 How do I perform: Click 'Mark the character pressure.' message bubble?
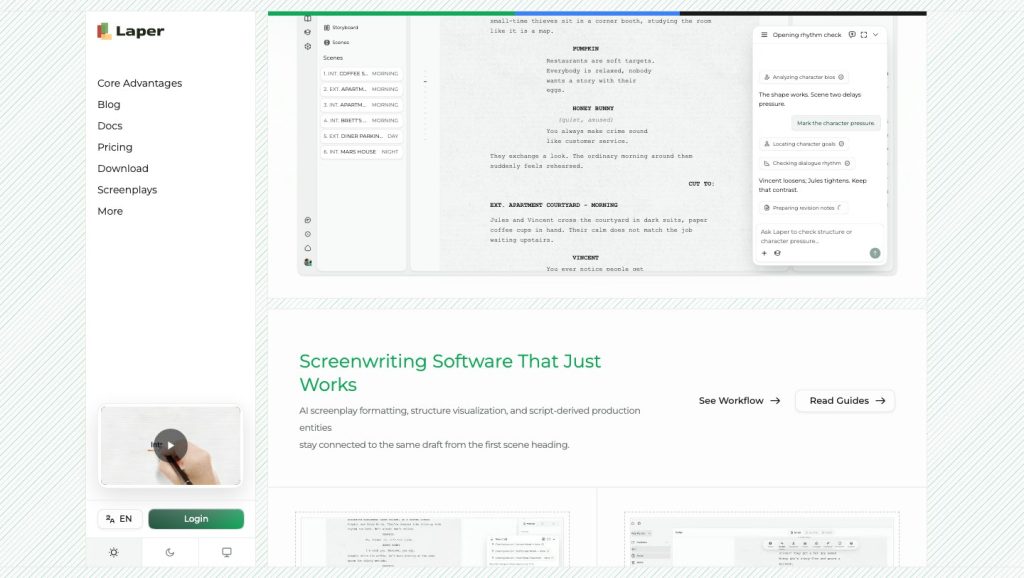click(x=836, y=123)
